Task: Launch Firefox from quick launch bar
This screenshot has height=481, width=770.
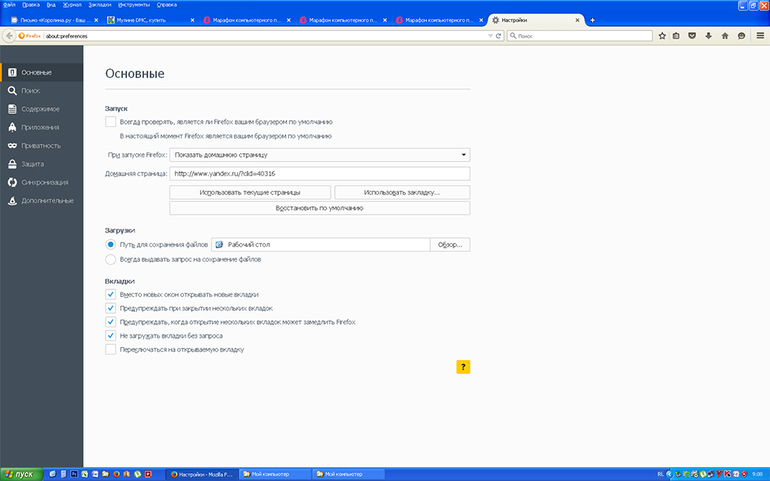Action: [x=116, y=474]
